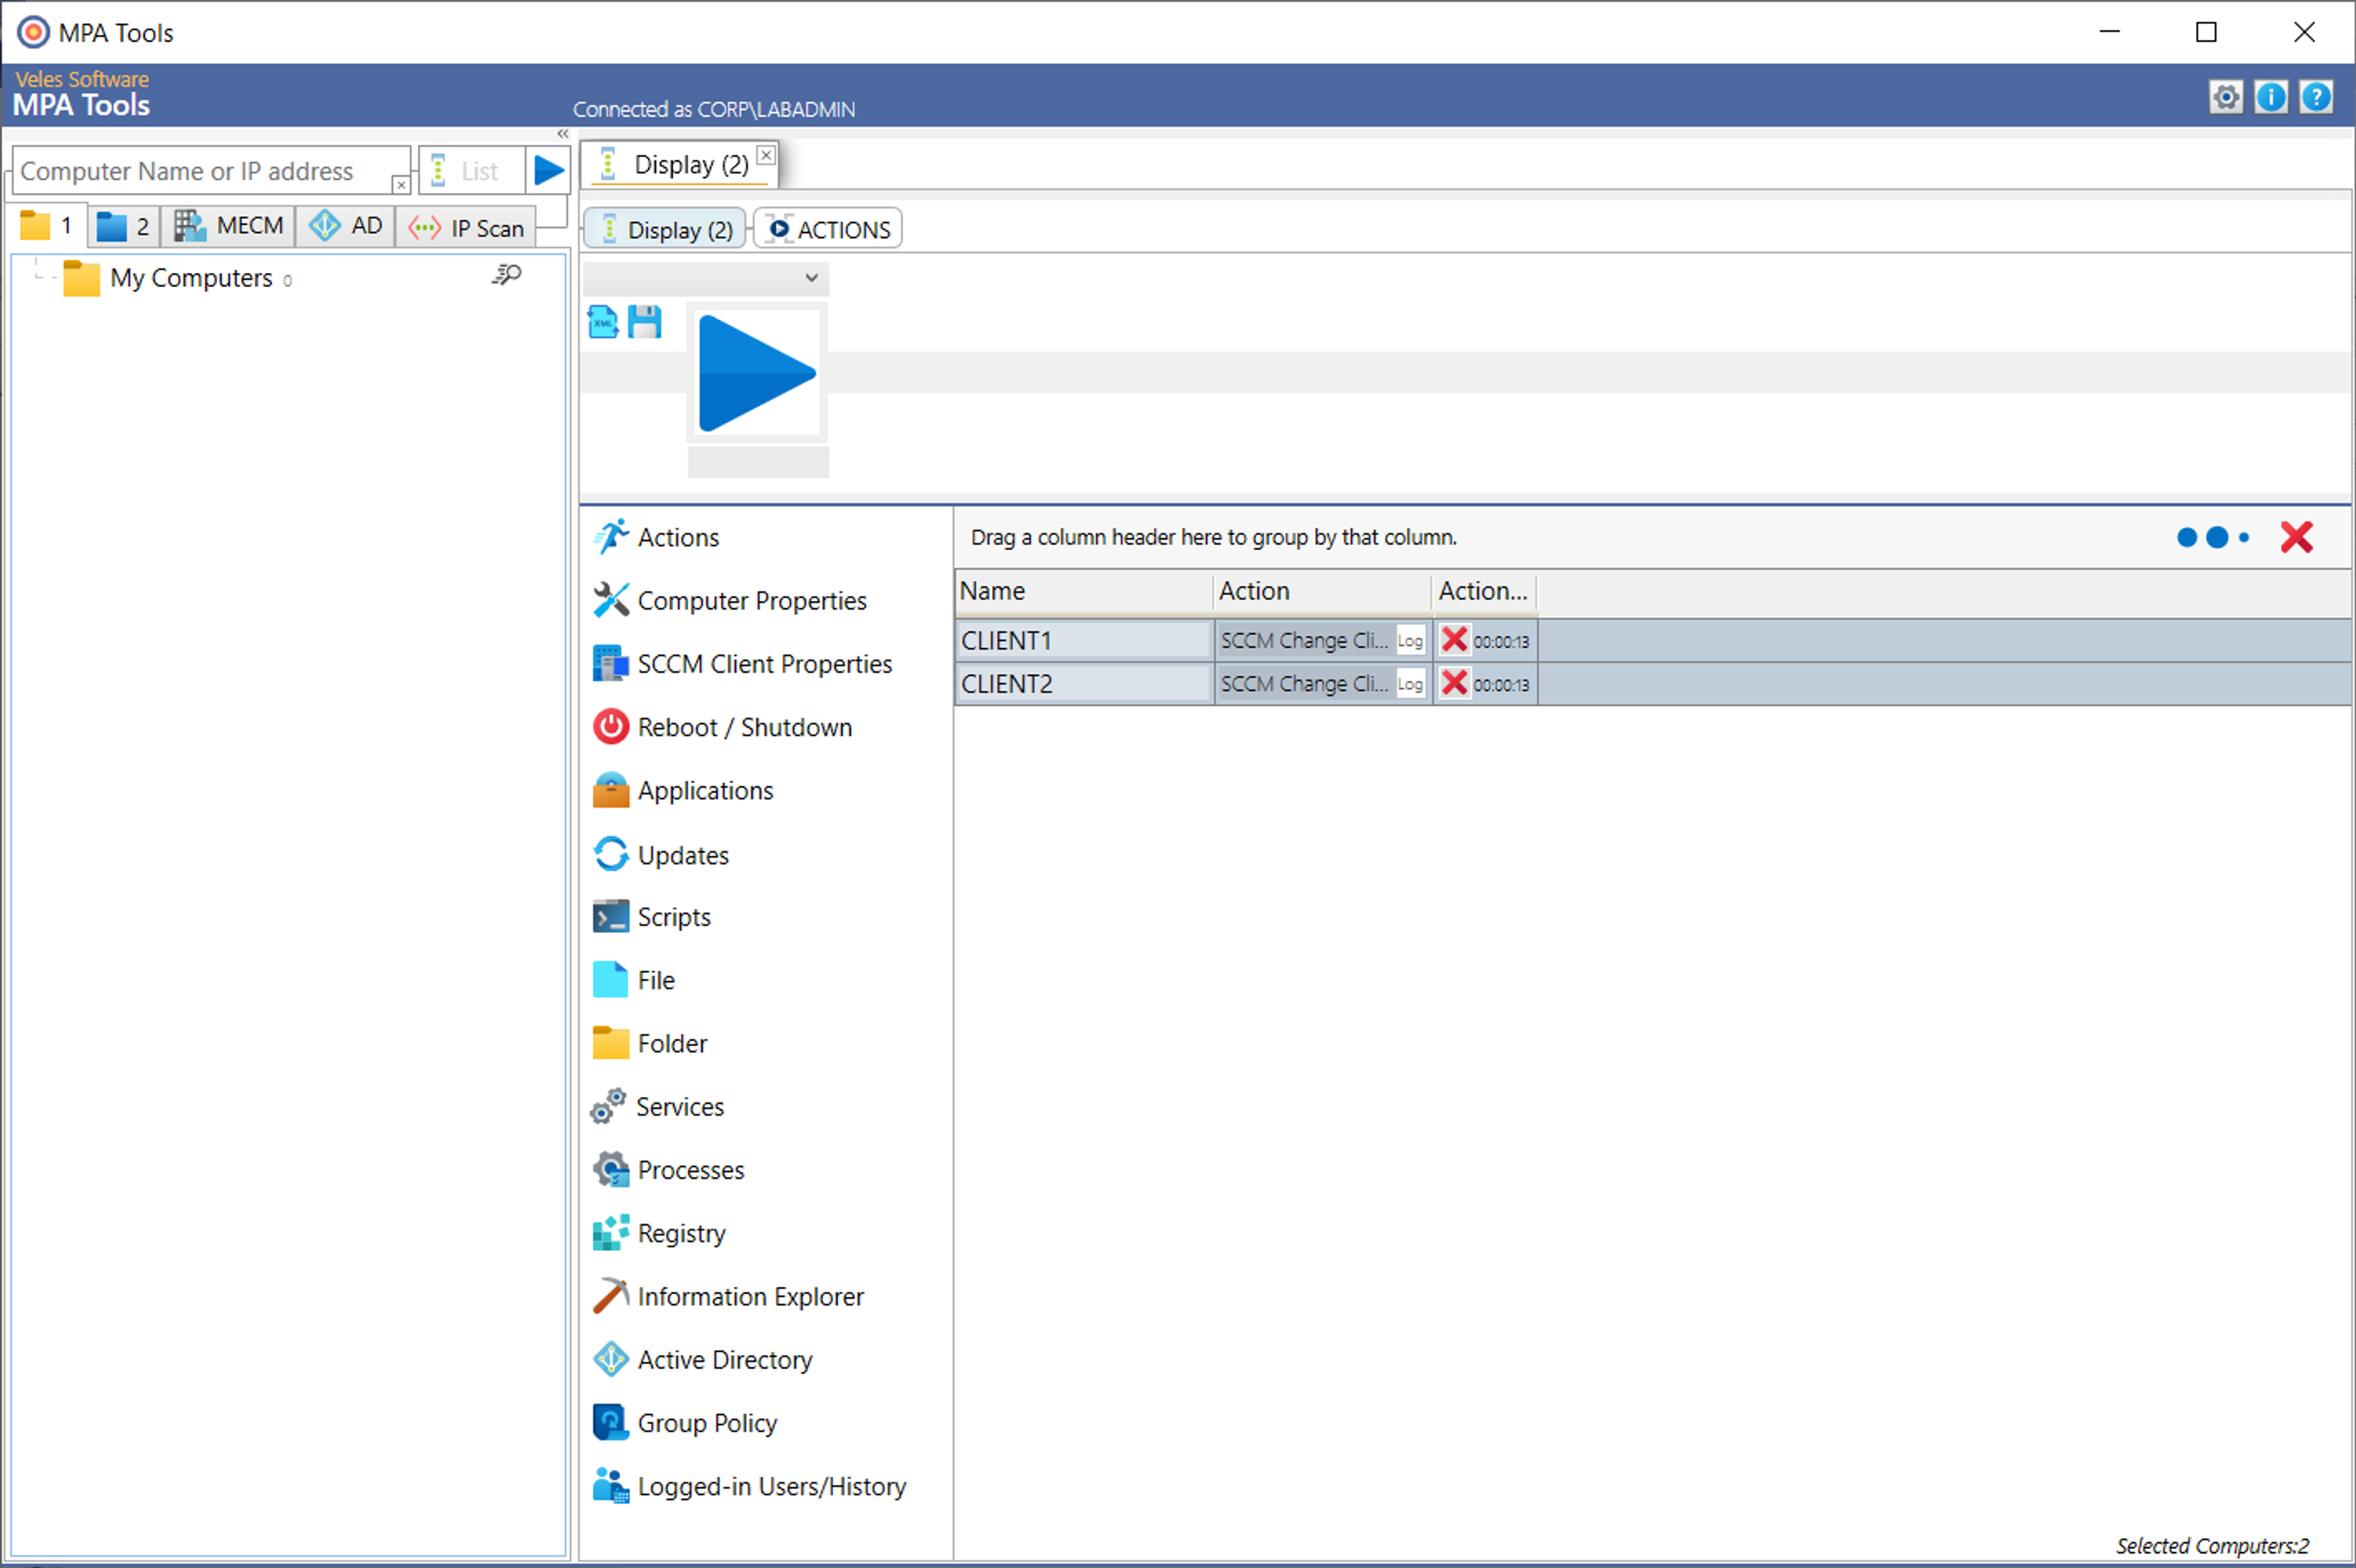Click the small play arrow next to List

coord(548,170)
